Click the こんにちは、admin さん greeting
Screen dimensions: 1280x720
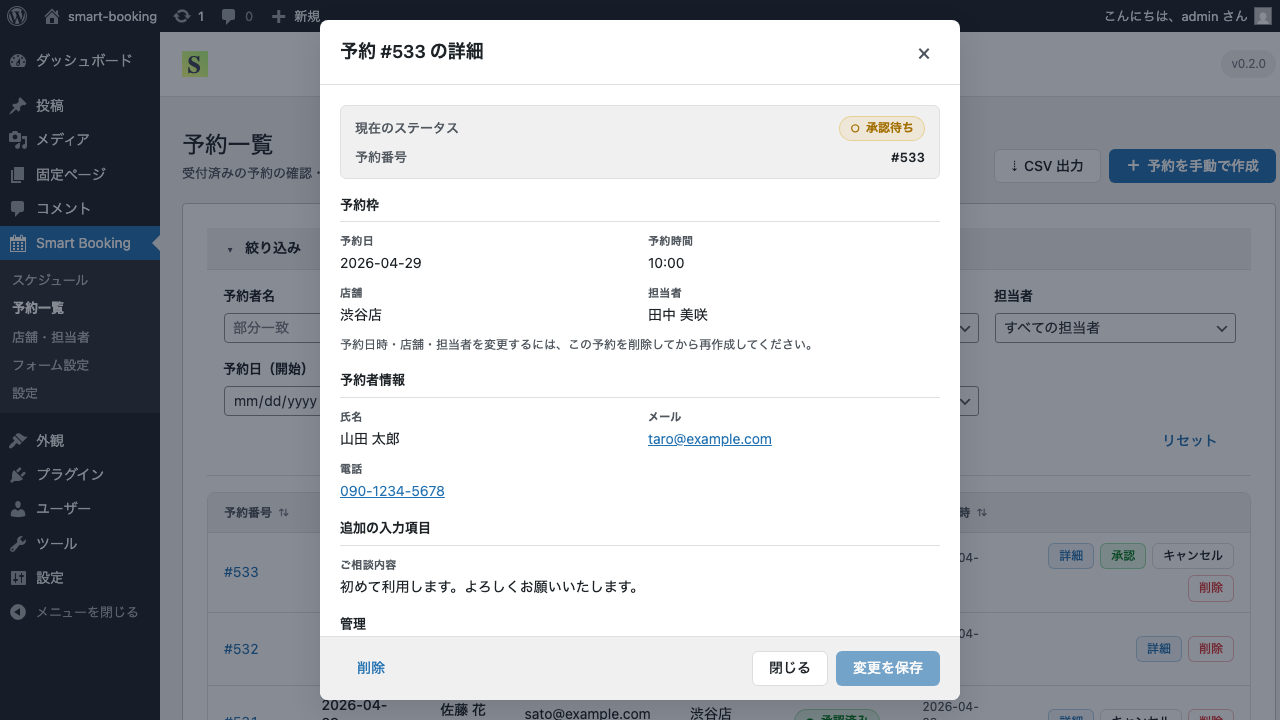[x=1176, y=16]
